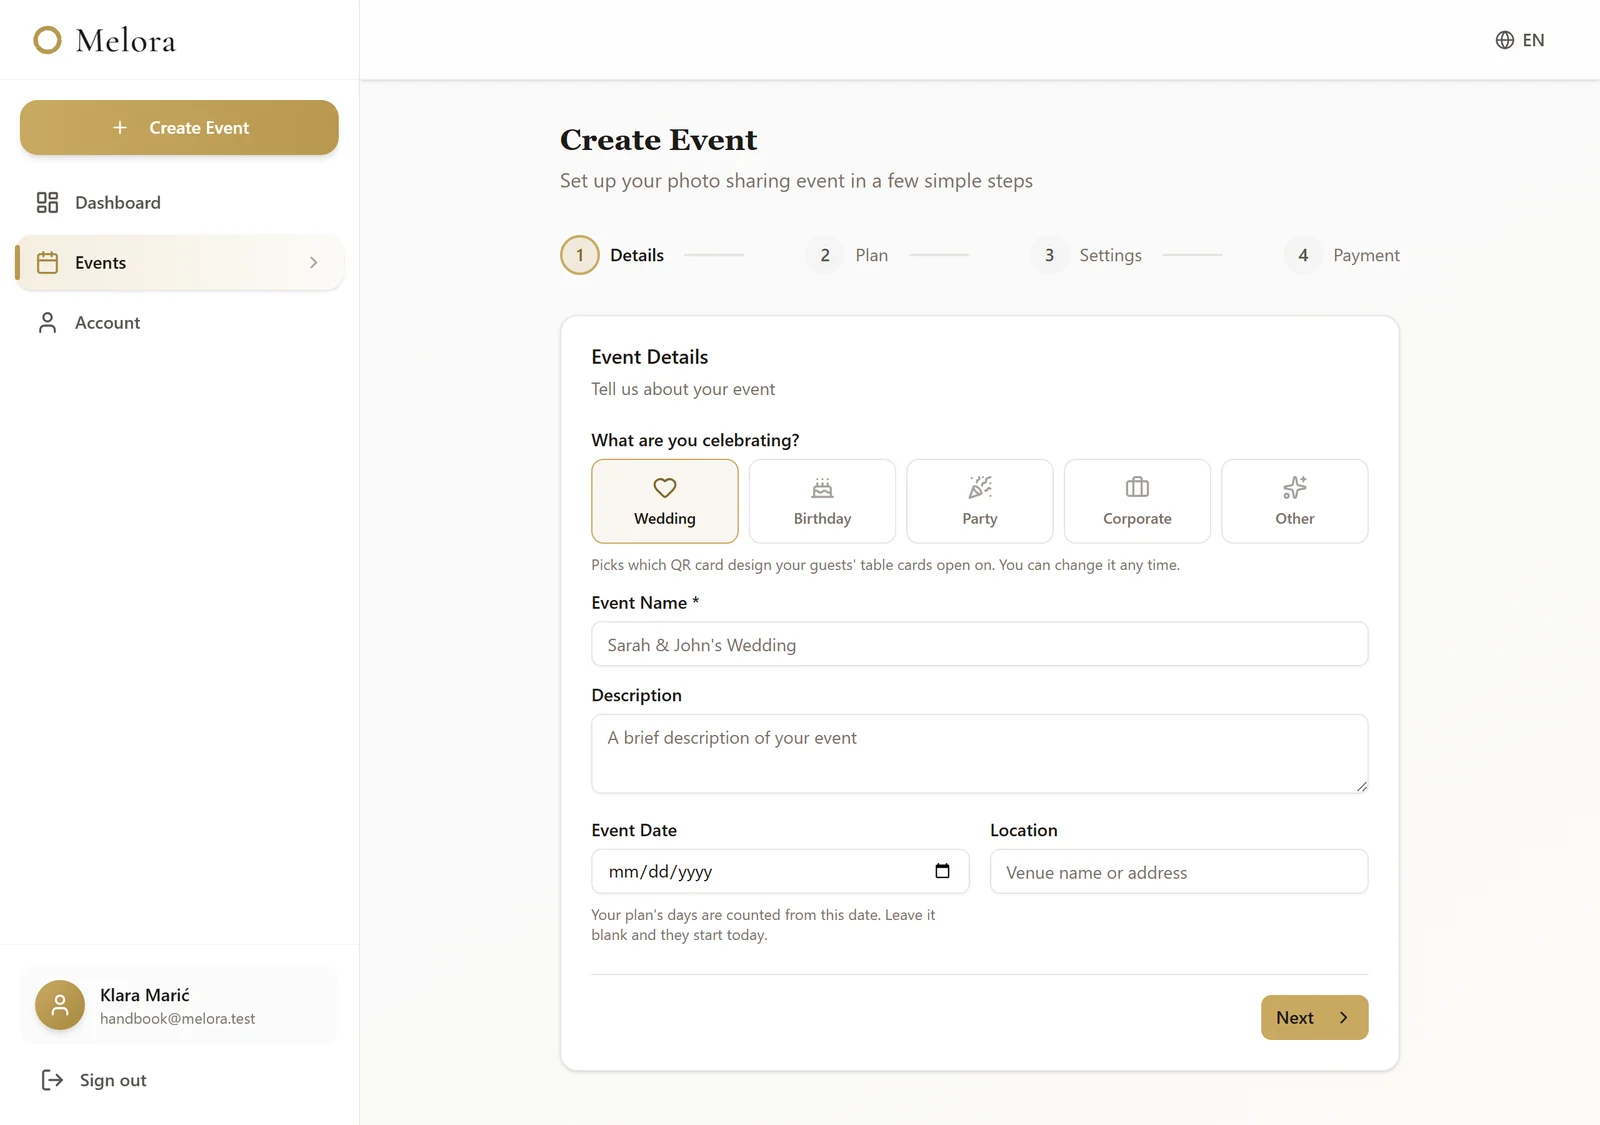This screenshot has height=1125, width=1600.
Task: Select the Birthday celebration option
Action: [822, 501]
